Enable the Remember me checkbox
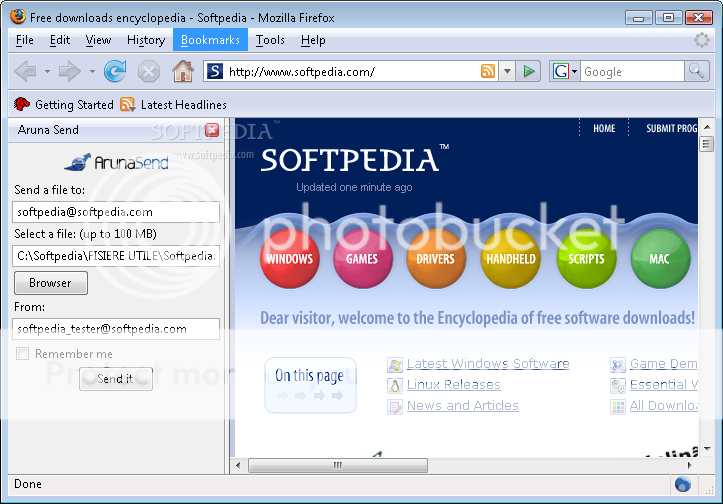This screenshot has width=723, height=504. tap(22, 354)
